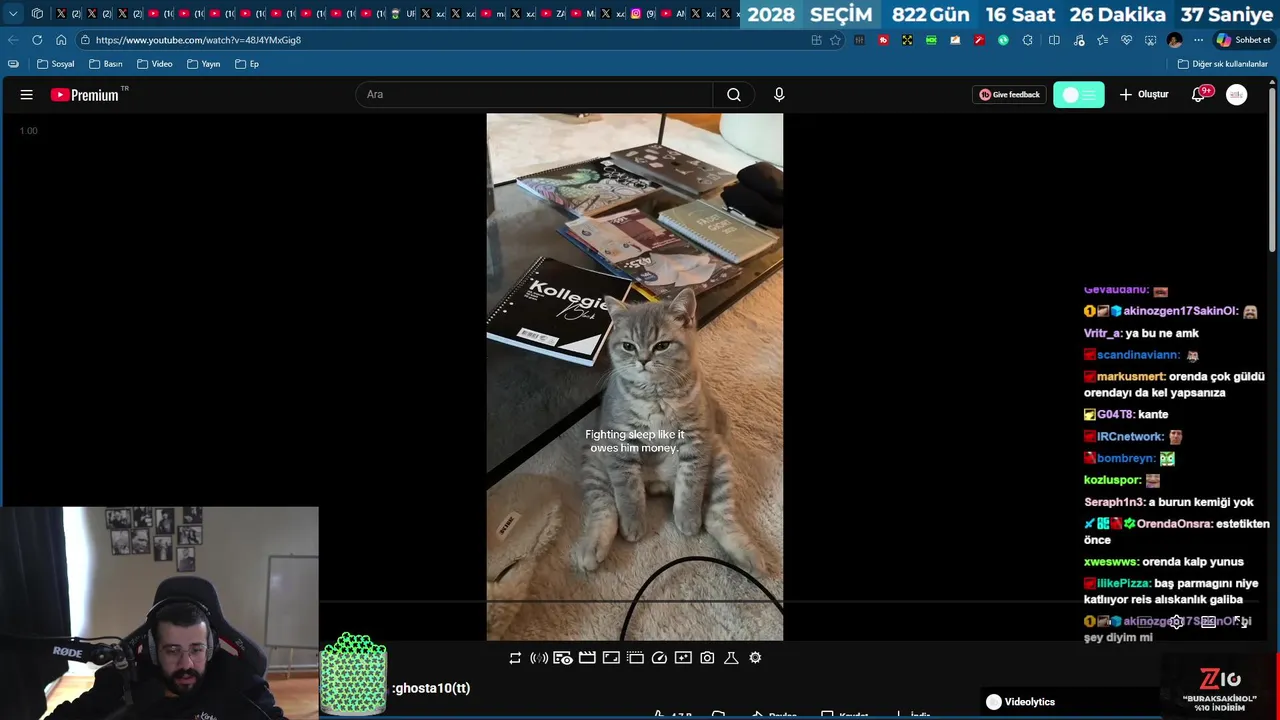
Task: Click the browser back arrow
Action: pos(13,40)
